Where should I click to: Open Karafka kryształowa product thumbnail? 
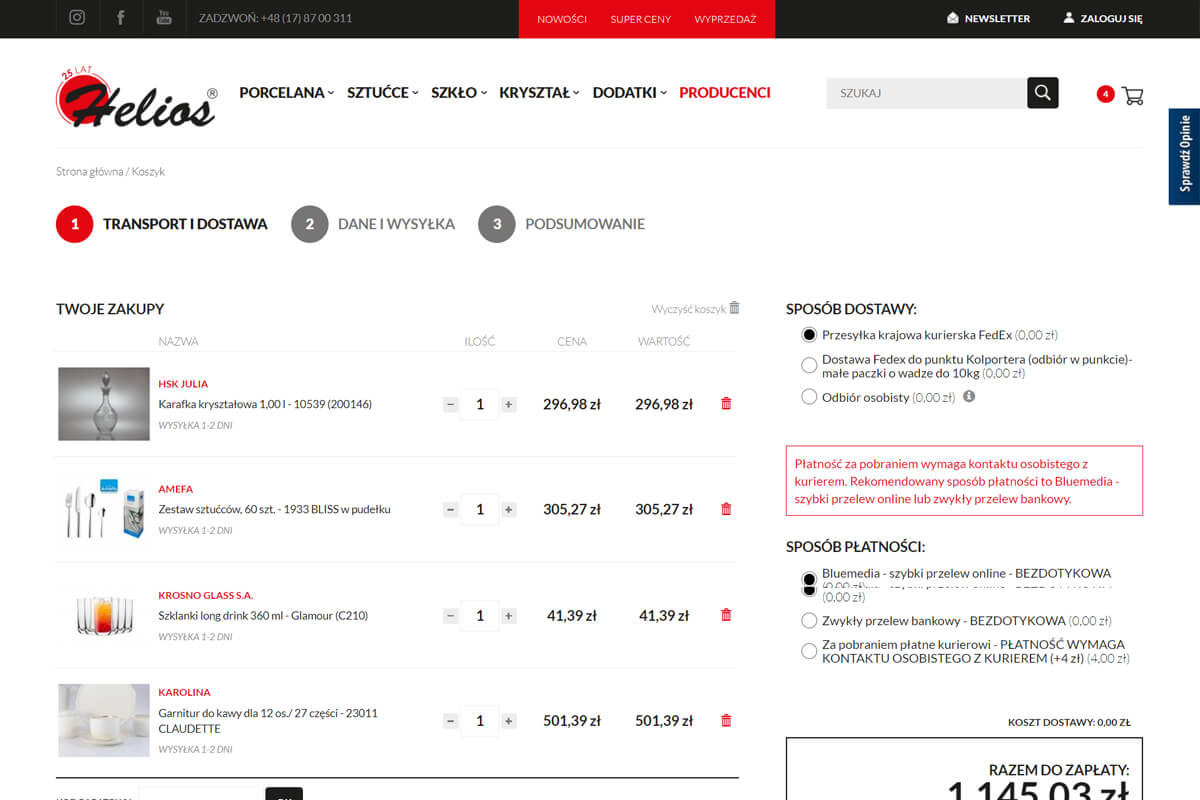pyautogui.click(x=104, y=404)
